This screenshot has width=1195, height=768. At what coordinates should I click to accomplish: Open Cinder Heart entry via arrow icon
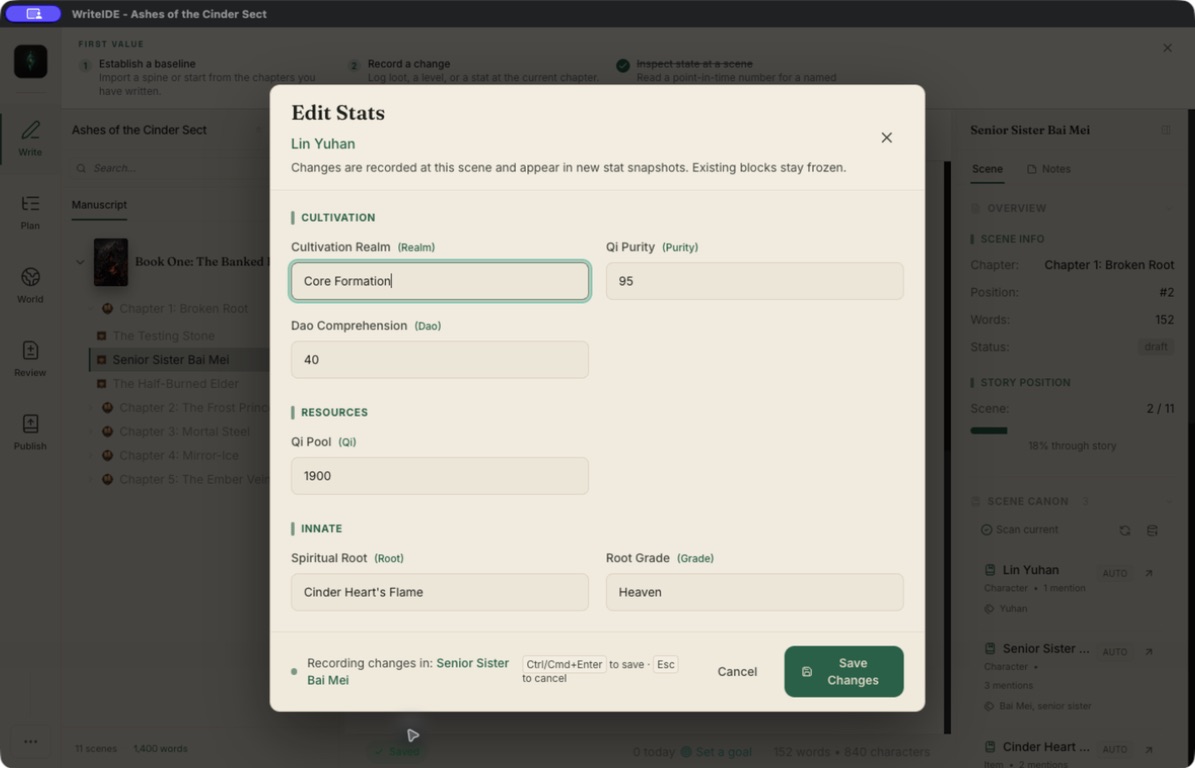click(1149, 750)
